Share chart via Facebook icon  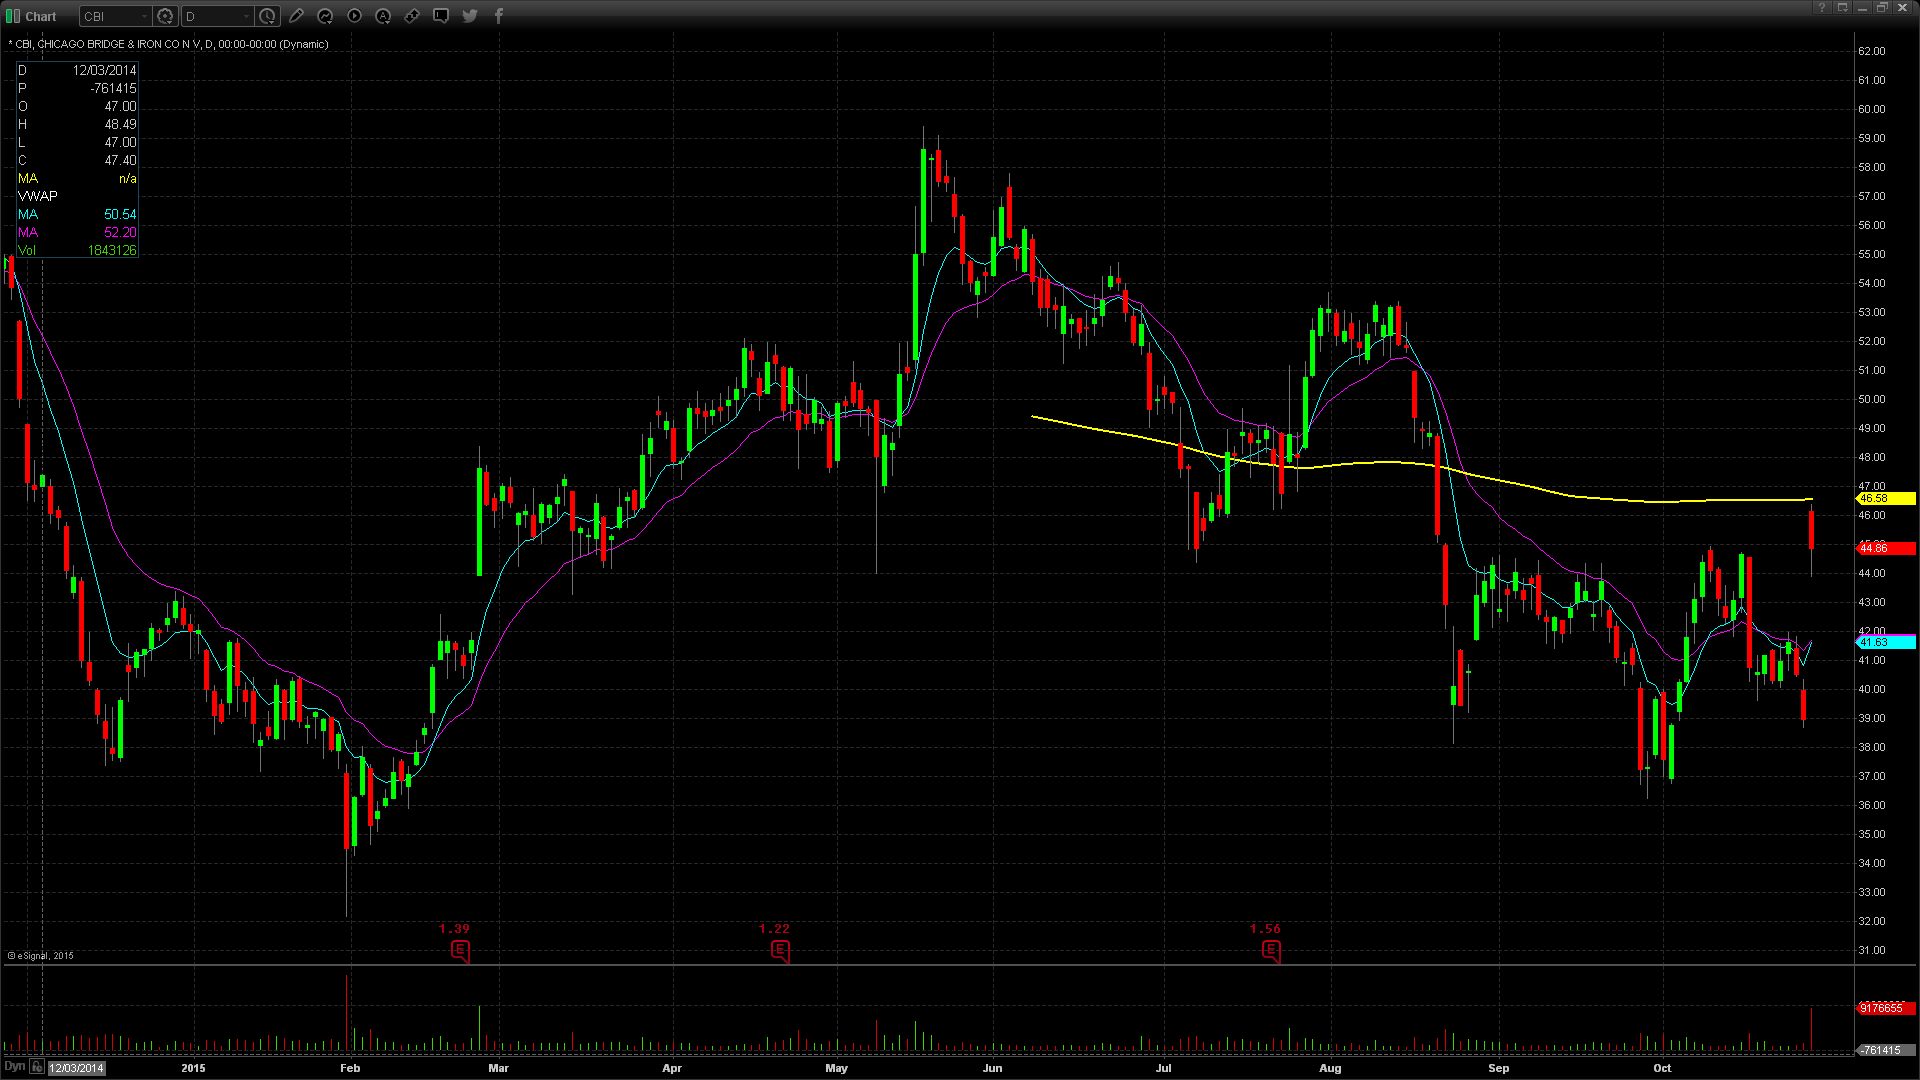coord(499,16)
